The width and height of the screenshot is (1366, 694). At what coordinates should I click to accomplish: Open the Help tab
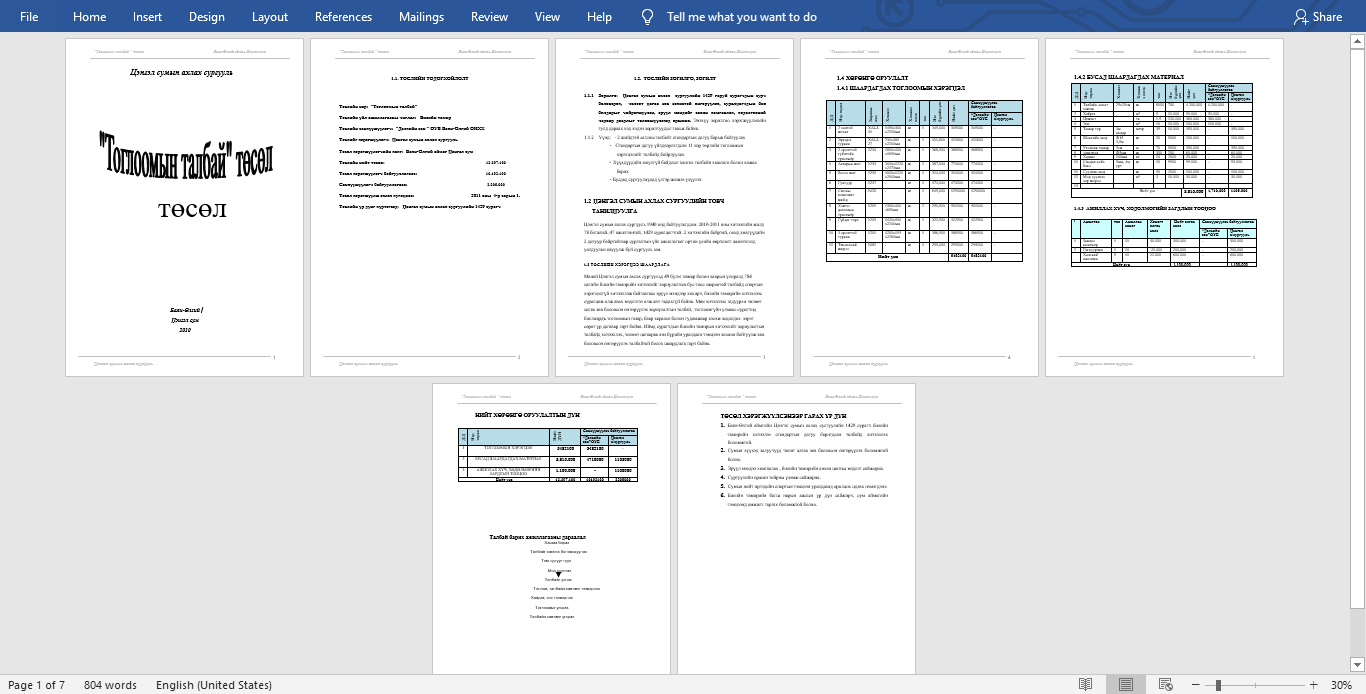599,16
